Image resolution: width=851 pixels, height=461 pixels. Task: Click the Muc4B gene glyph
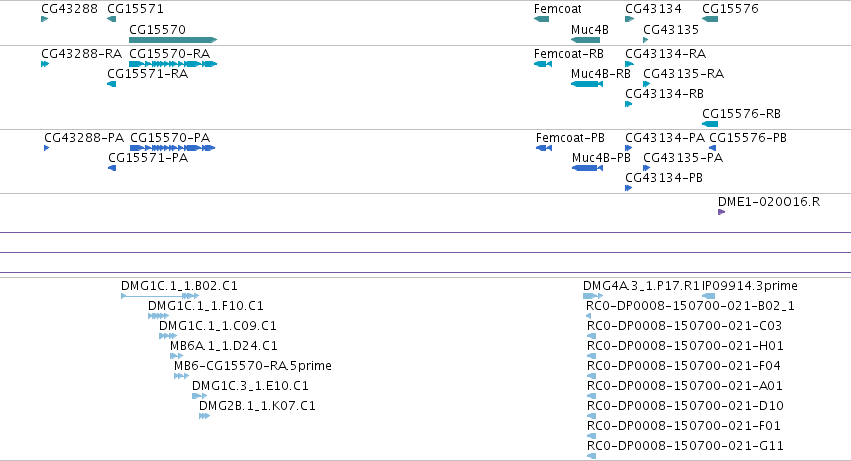(x=586, y=40)
